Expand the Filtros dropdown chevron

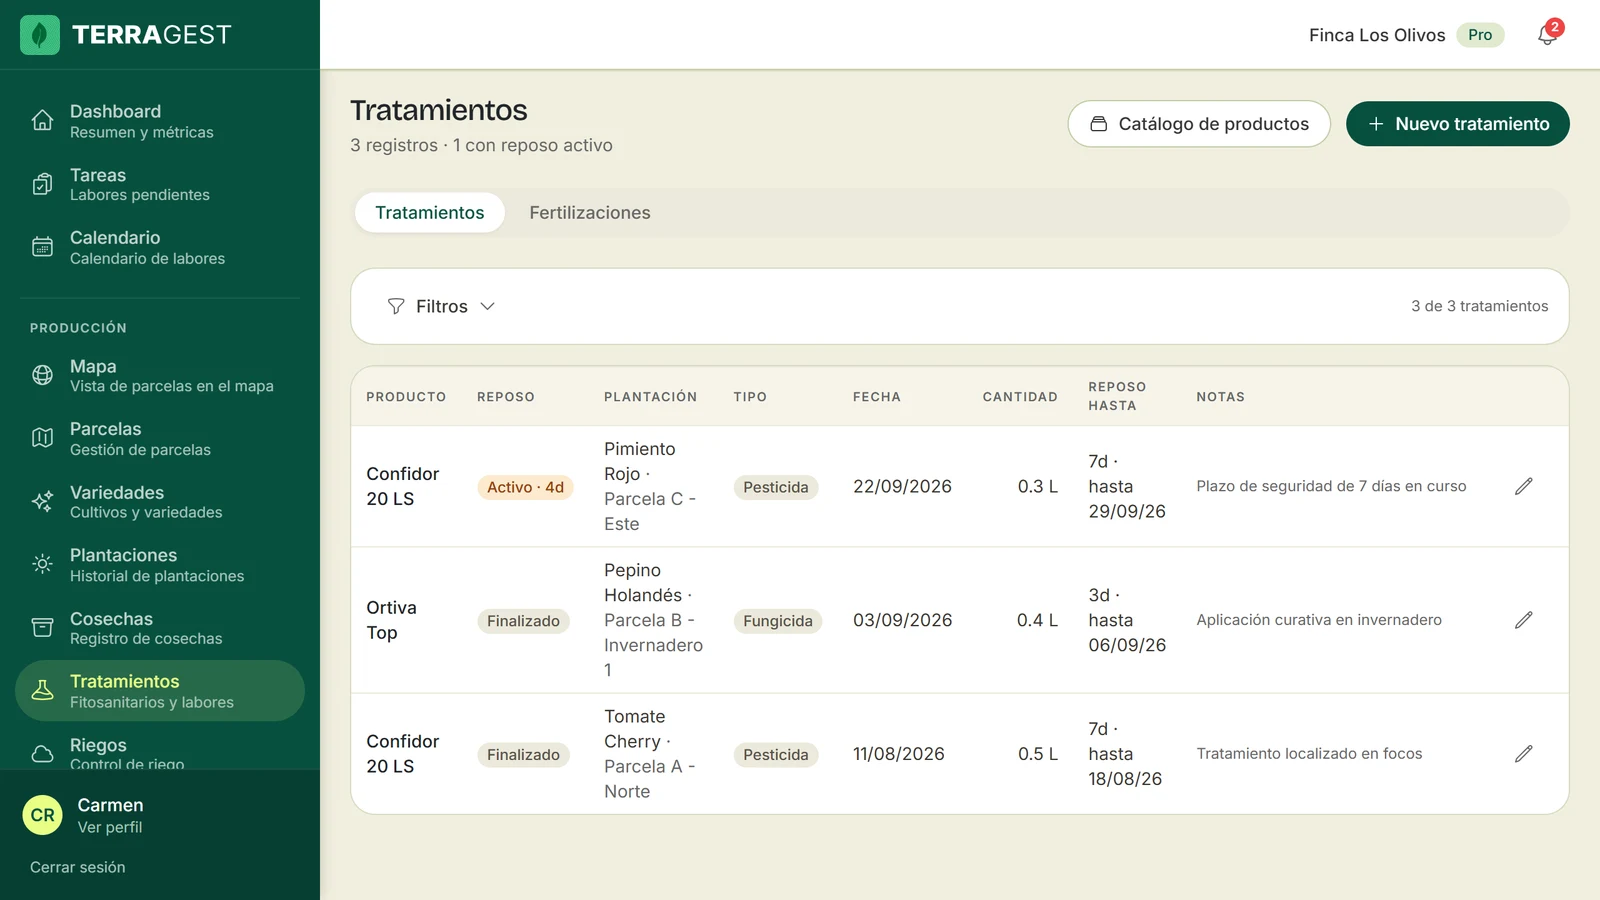click(x=487, y=306)
